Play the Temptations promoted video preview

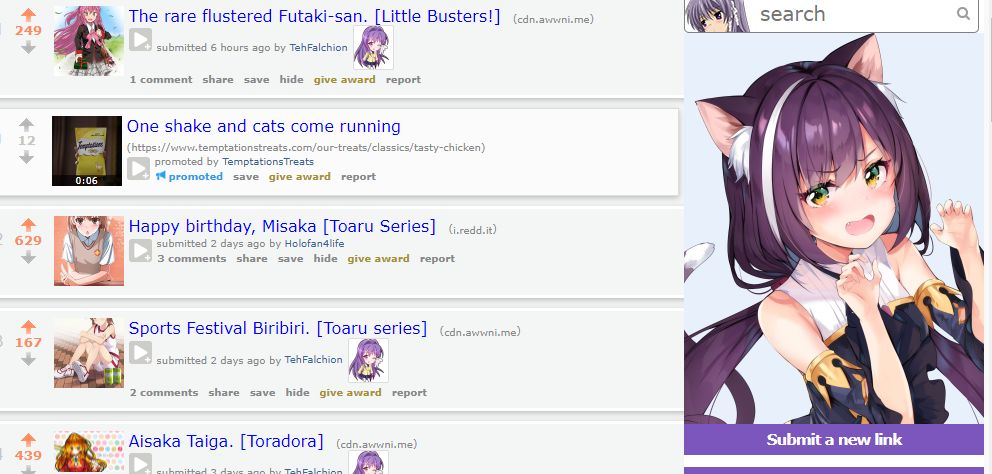tap(139, 168)
